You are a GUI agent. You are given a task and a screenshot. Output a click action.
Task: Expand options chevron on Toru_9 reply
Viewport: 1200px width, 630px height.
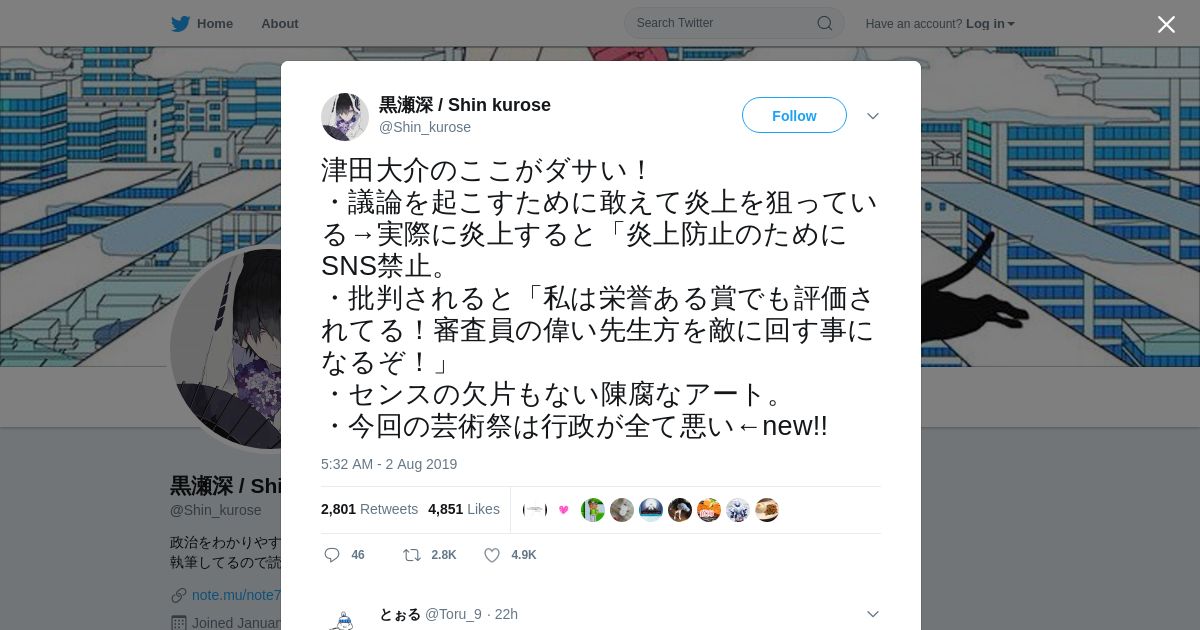coord(873,614)
